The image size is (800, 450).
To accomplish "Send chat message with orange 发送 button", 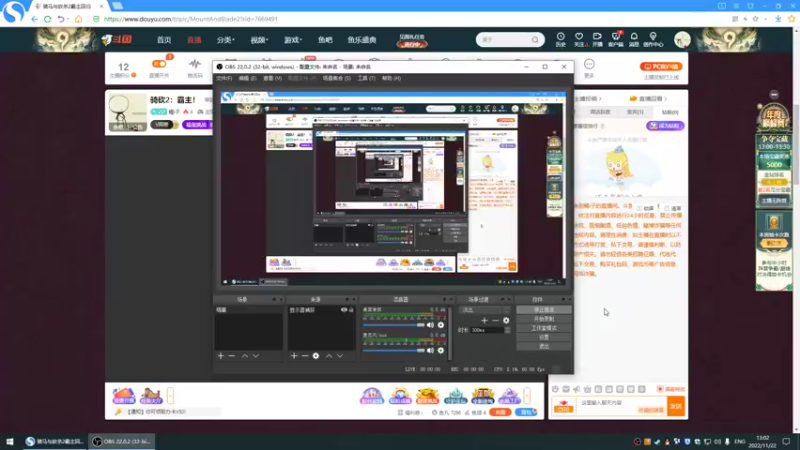I will [x=676, y=406].
